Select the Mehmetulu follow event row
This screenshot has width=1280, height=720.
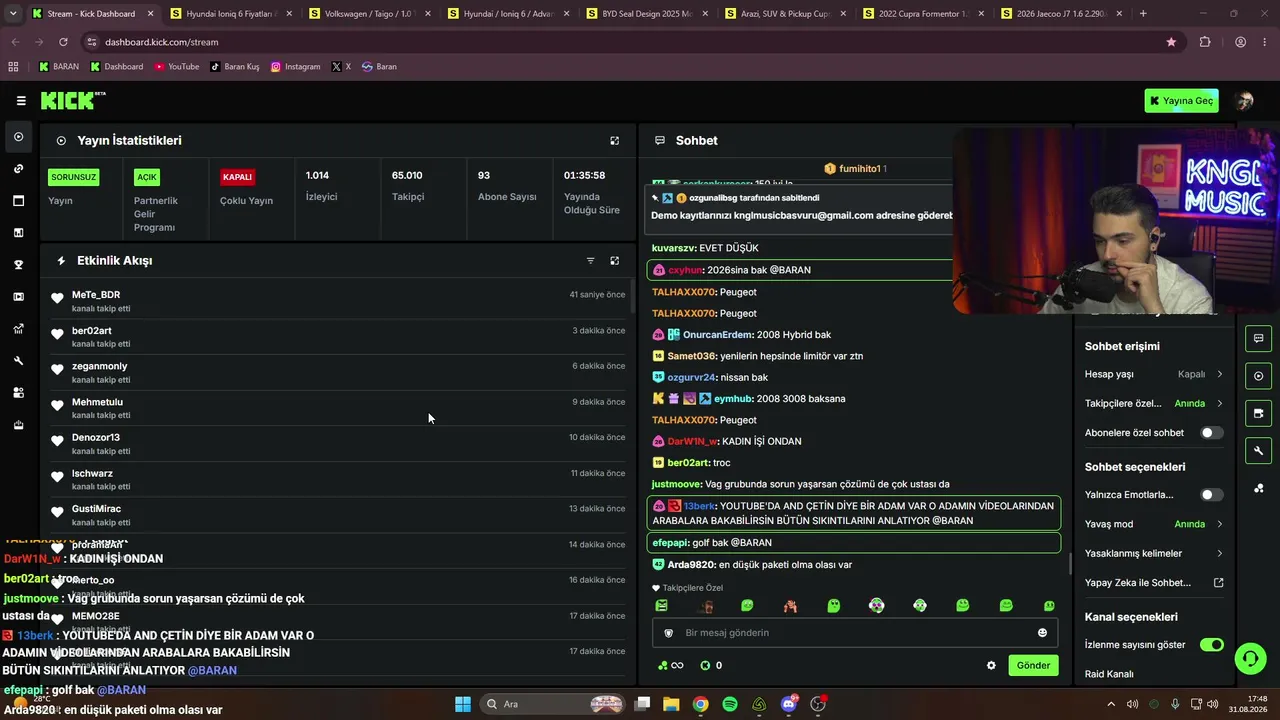point(338,408)
